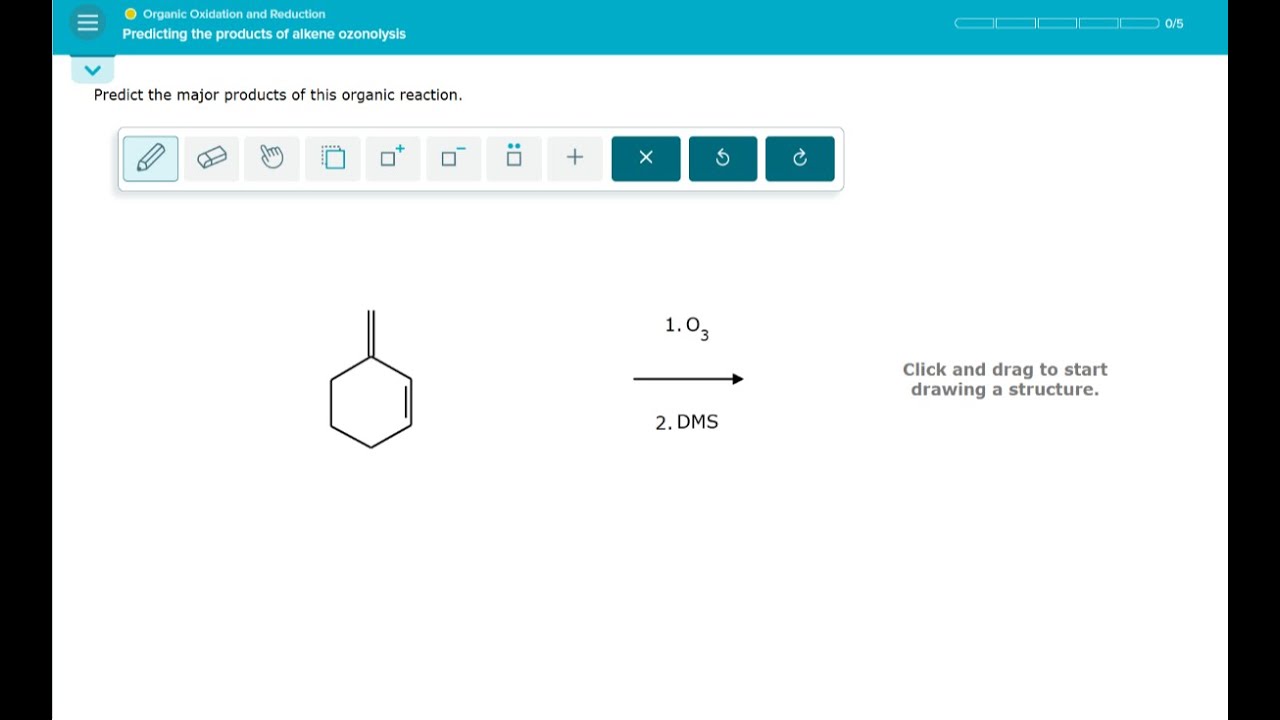
Task: Select the lone pair electrons tool
Action: tap(514, 158)
